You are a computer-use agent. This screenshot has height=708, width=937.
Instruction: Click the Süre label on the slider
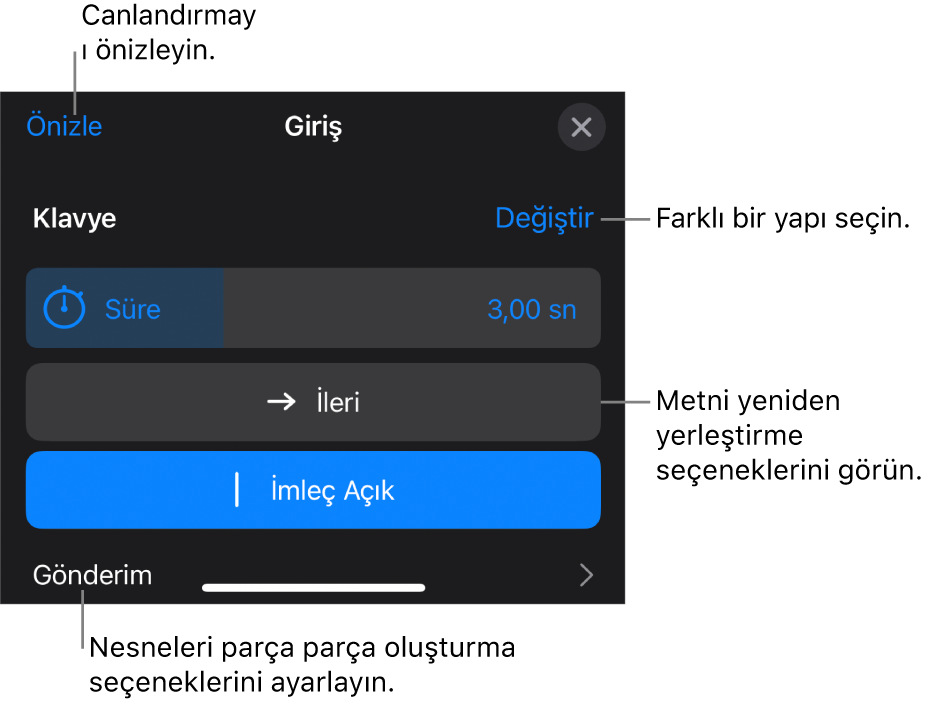[133, 309]
